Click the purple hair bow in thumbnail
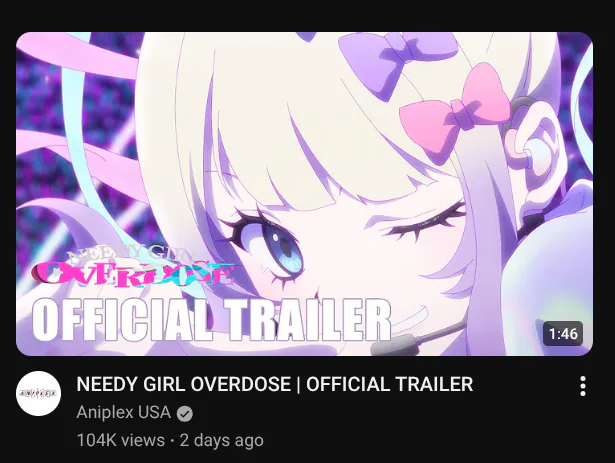615x463 pixels. pos(396,61)
